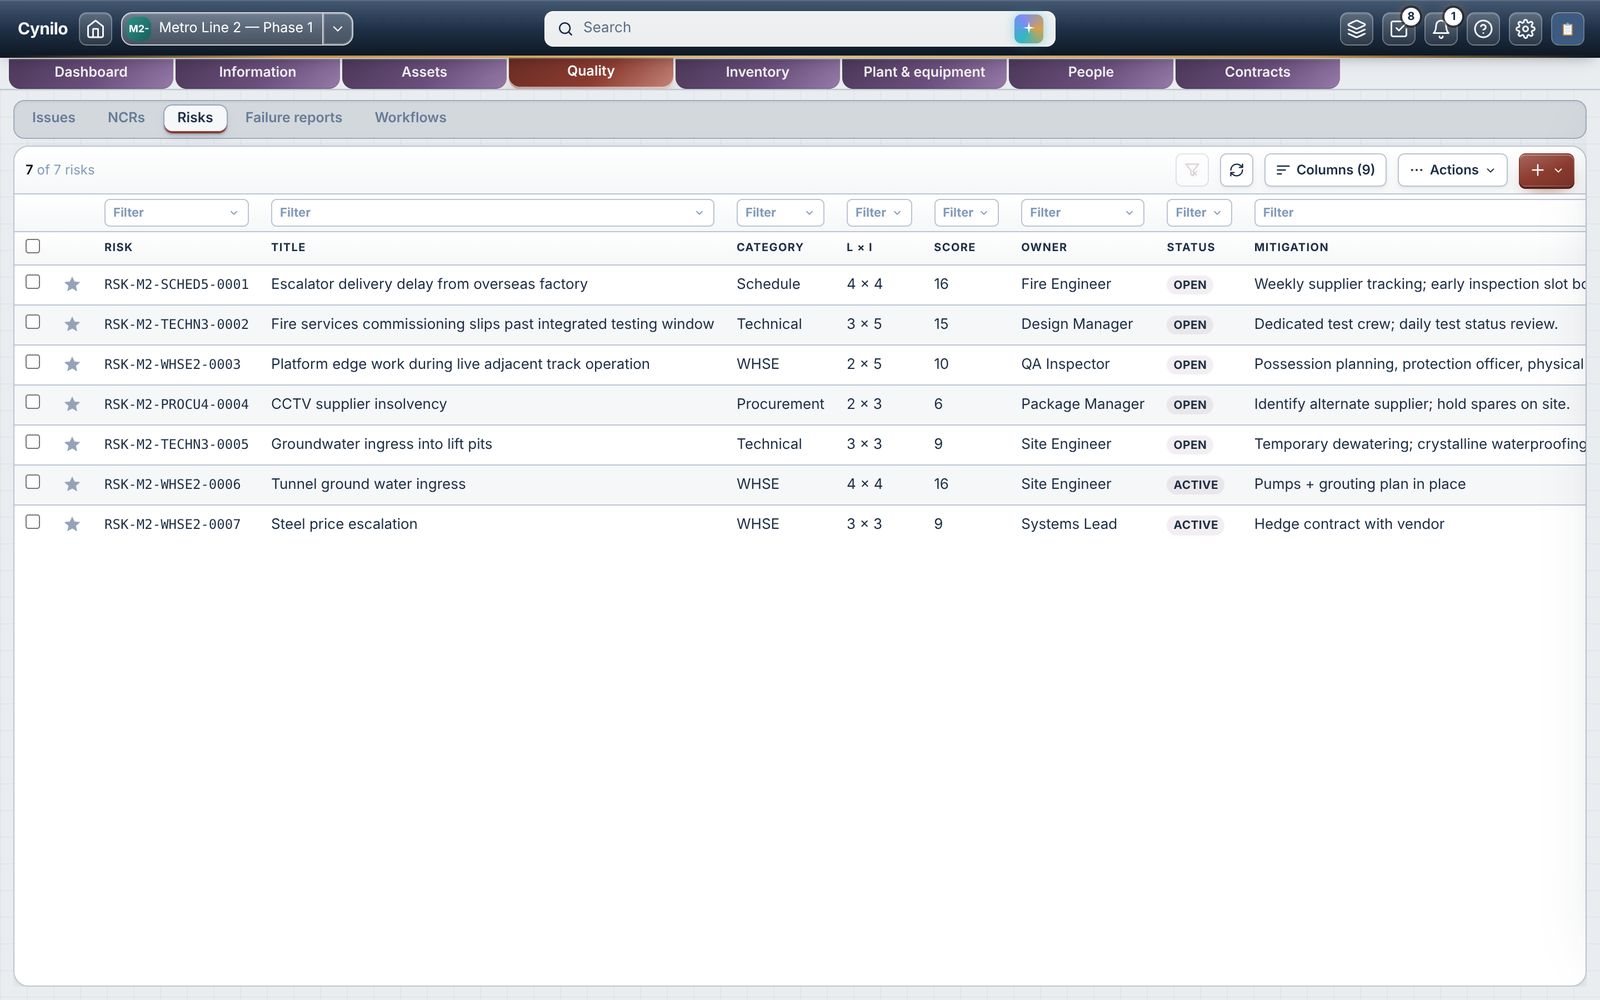Open the Status column filter dropdown
Viewport: 1600px width, 1000px height.
tap(1199, 213)
